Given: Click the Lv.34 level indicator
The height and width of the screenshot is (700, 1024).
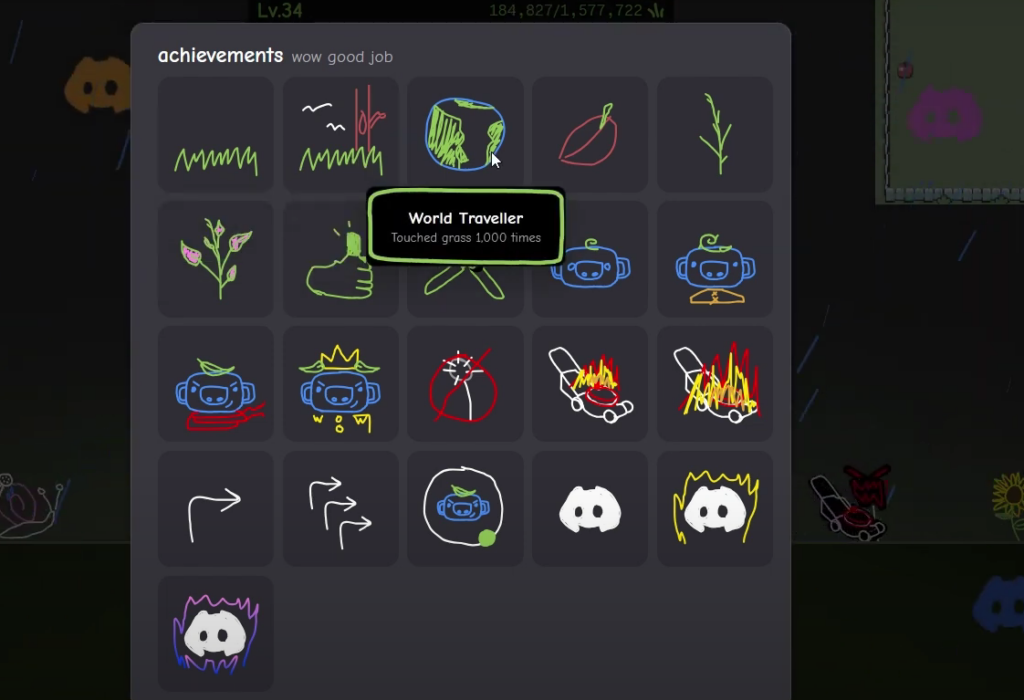Looking at the screenshot, I should tap(280, 10).
